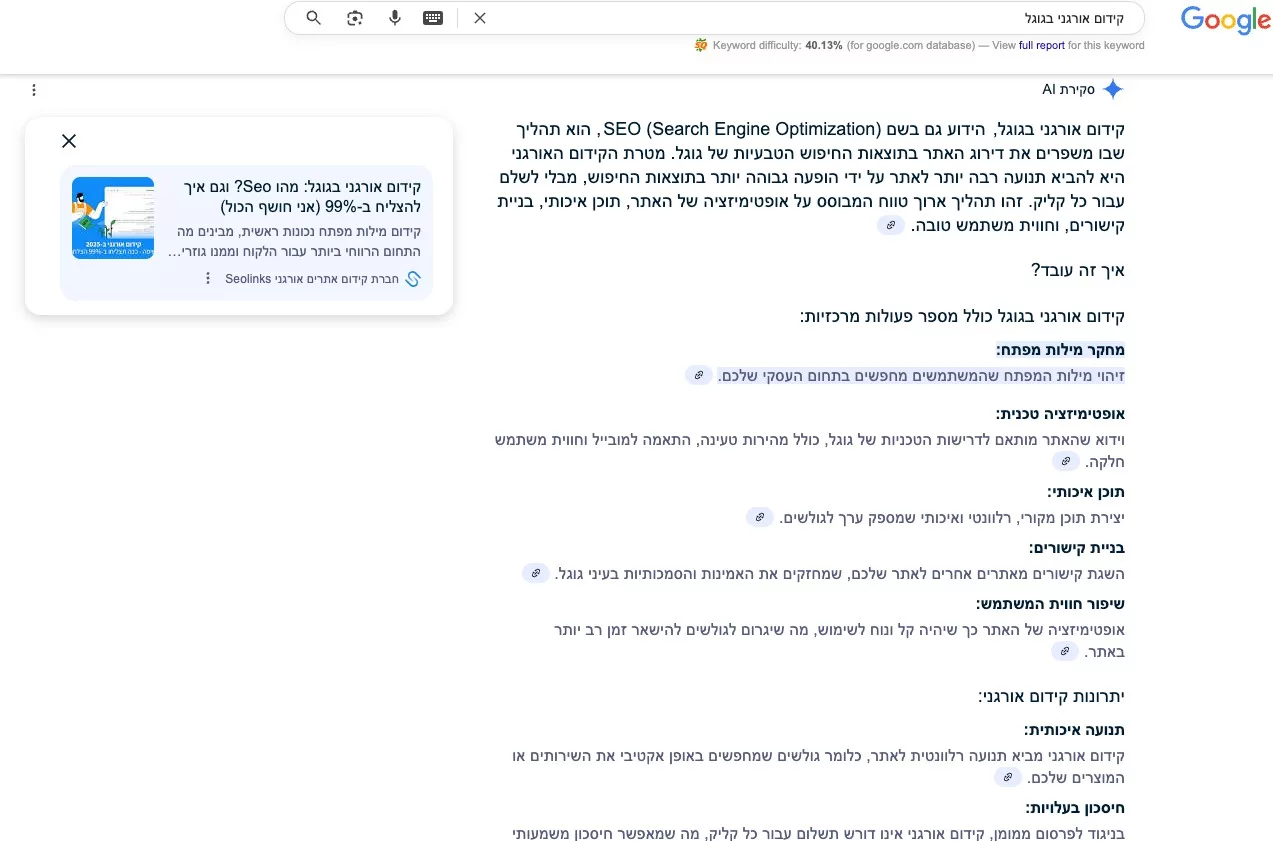Click the Google logo

(1225, 20)
